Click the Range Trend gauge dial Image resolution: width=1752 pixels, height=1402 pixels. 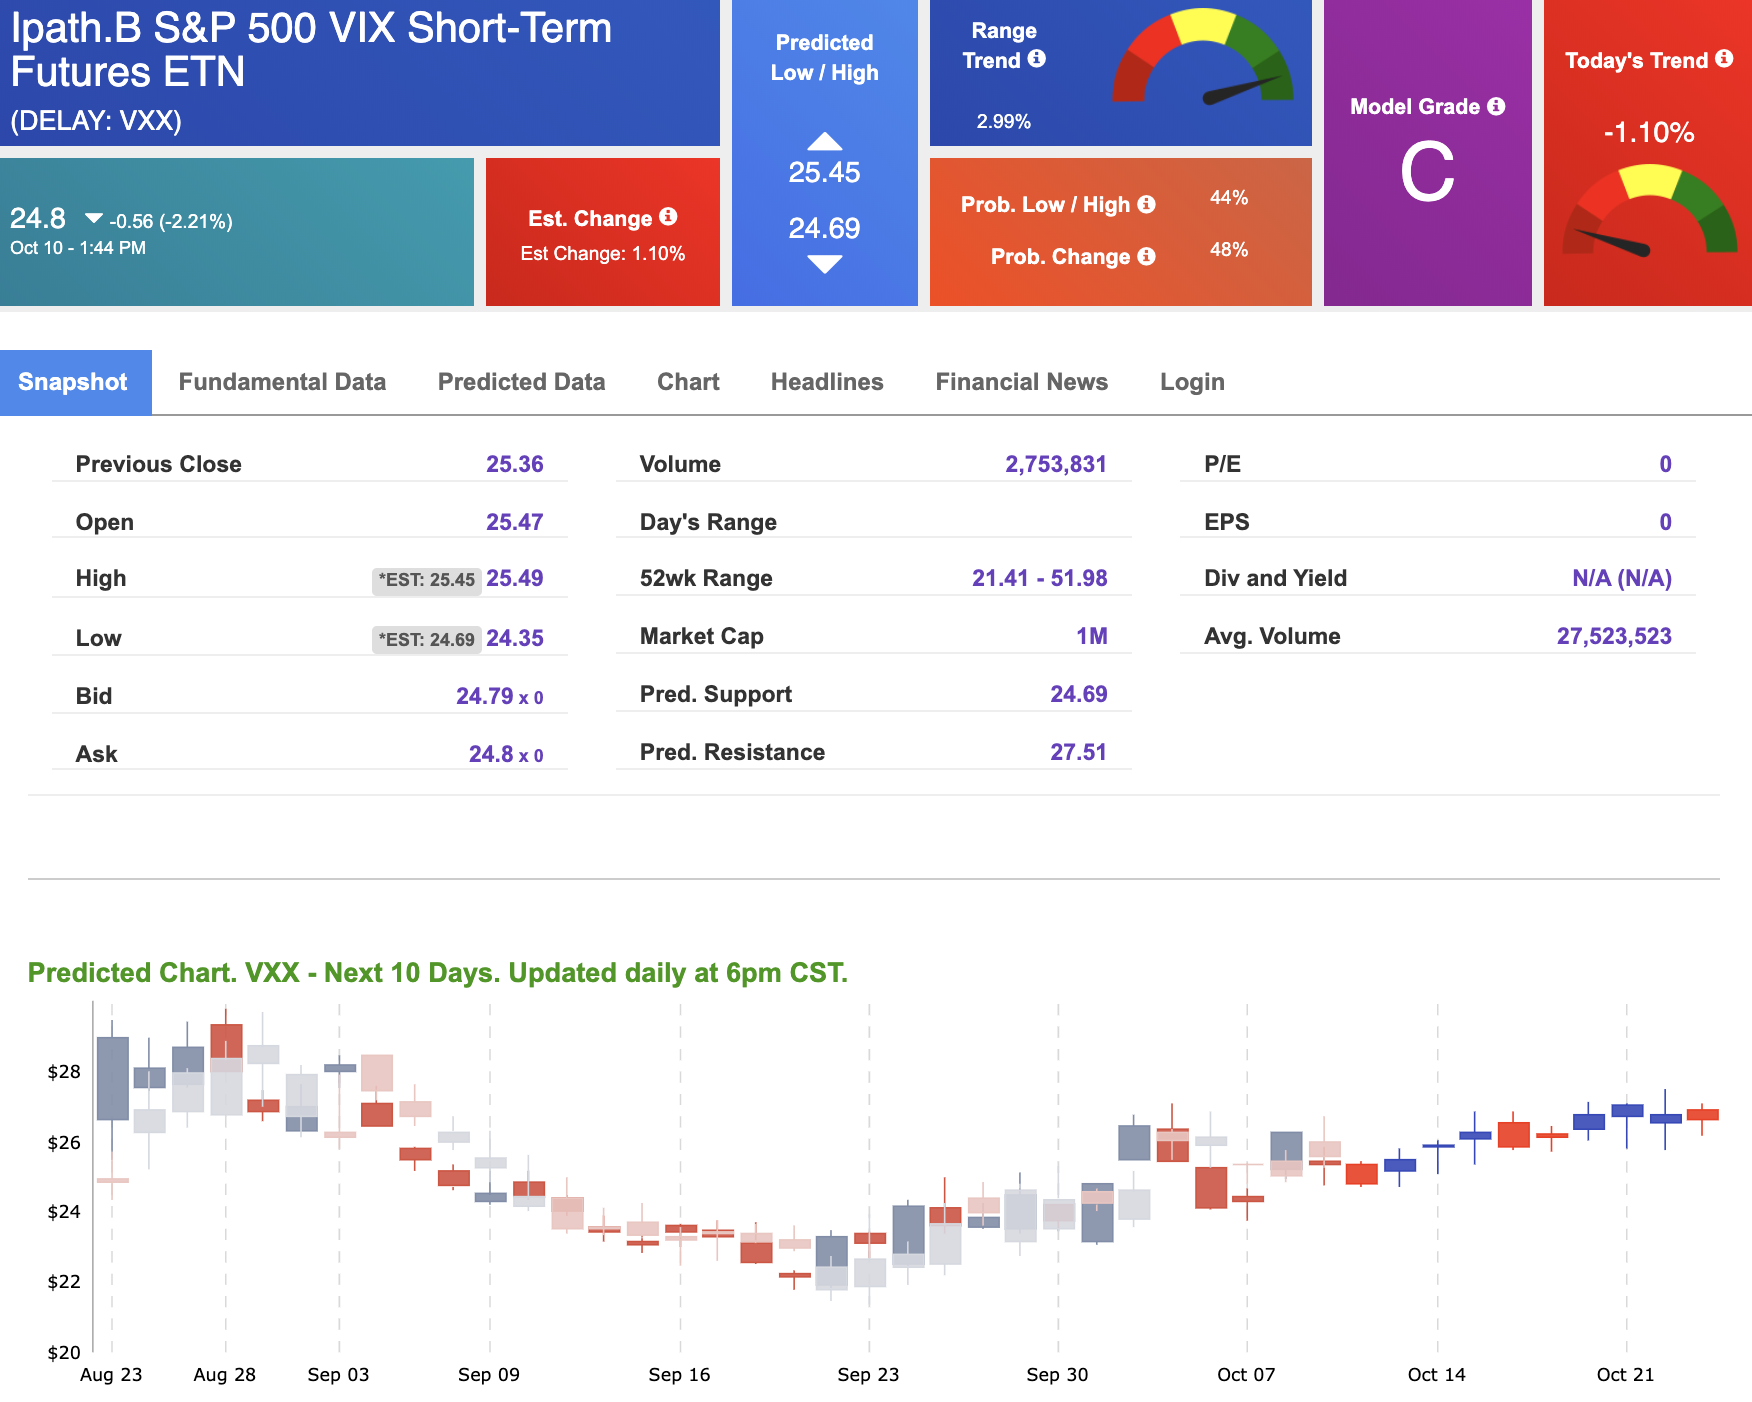pyautogui.click(x=1203, y=56)
